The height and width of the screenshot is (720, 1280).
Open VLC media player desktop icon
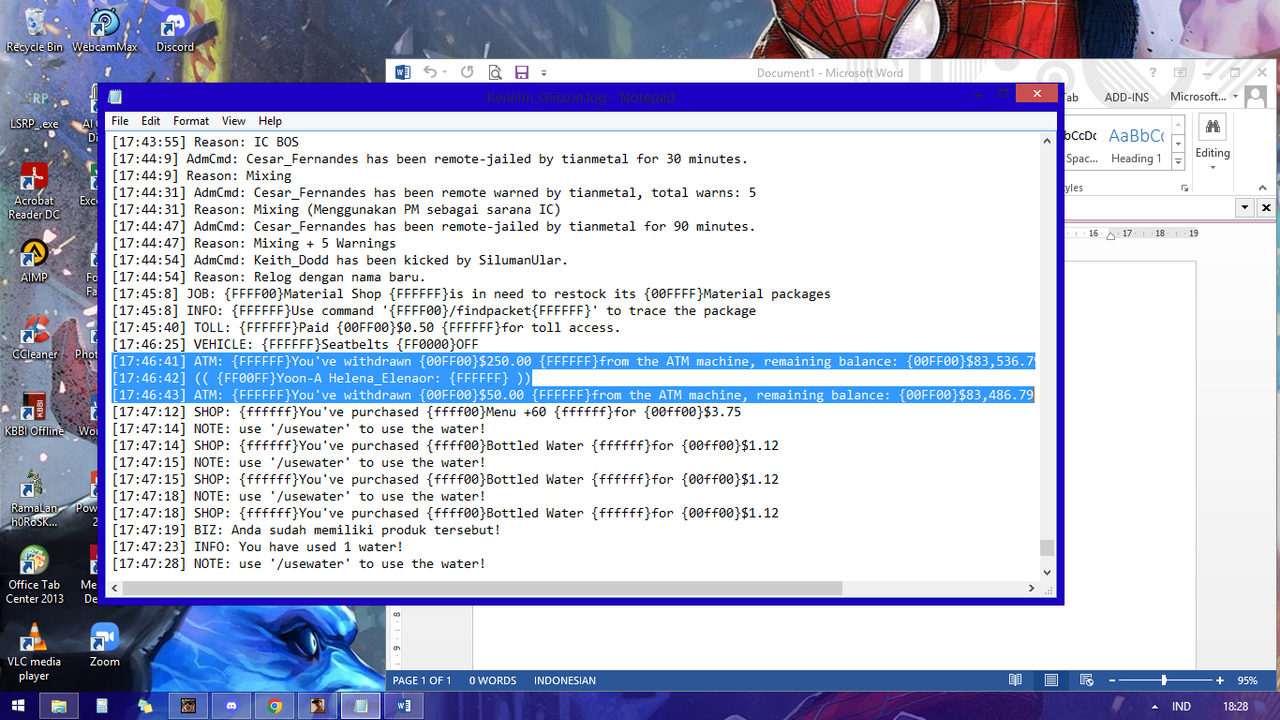pos(34,652)
